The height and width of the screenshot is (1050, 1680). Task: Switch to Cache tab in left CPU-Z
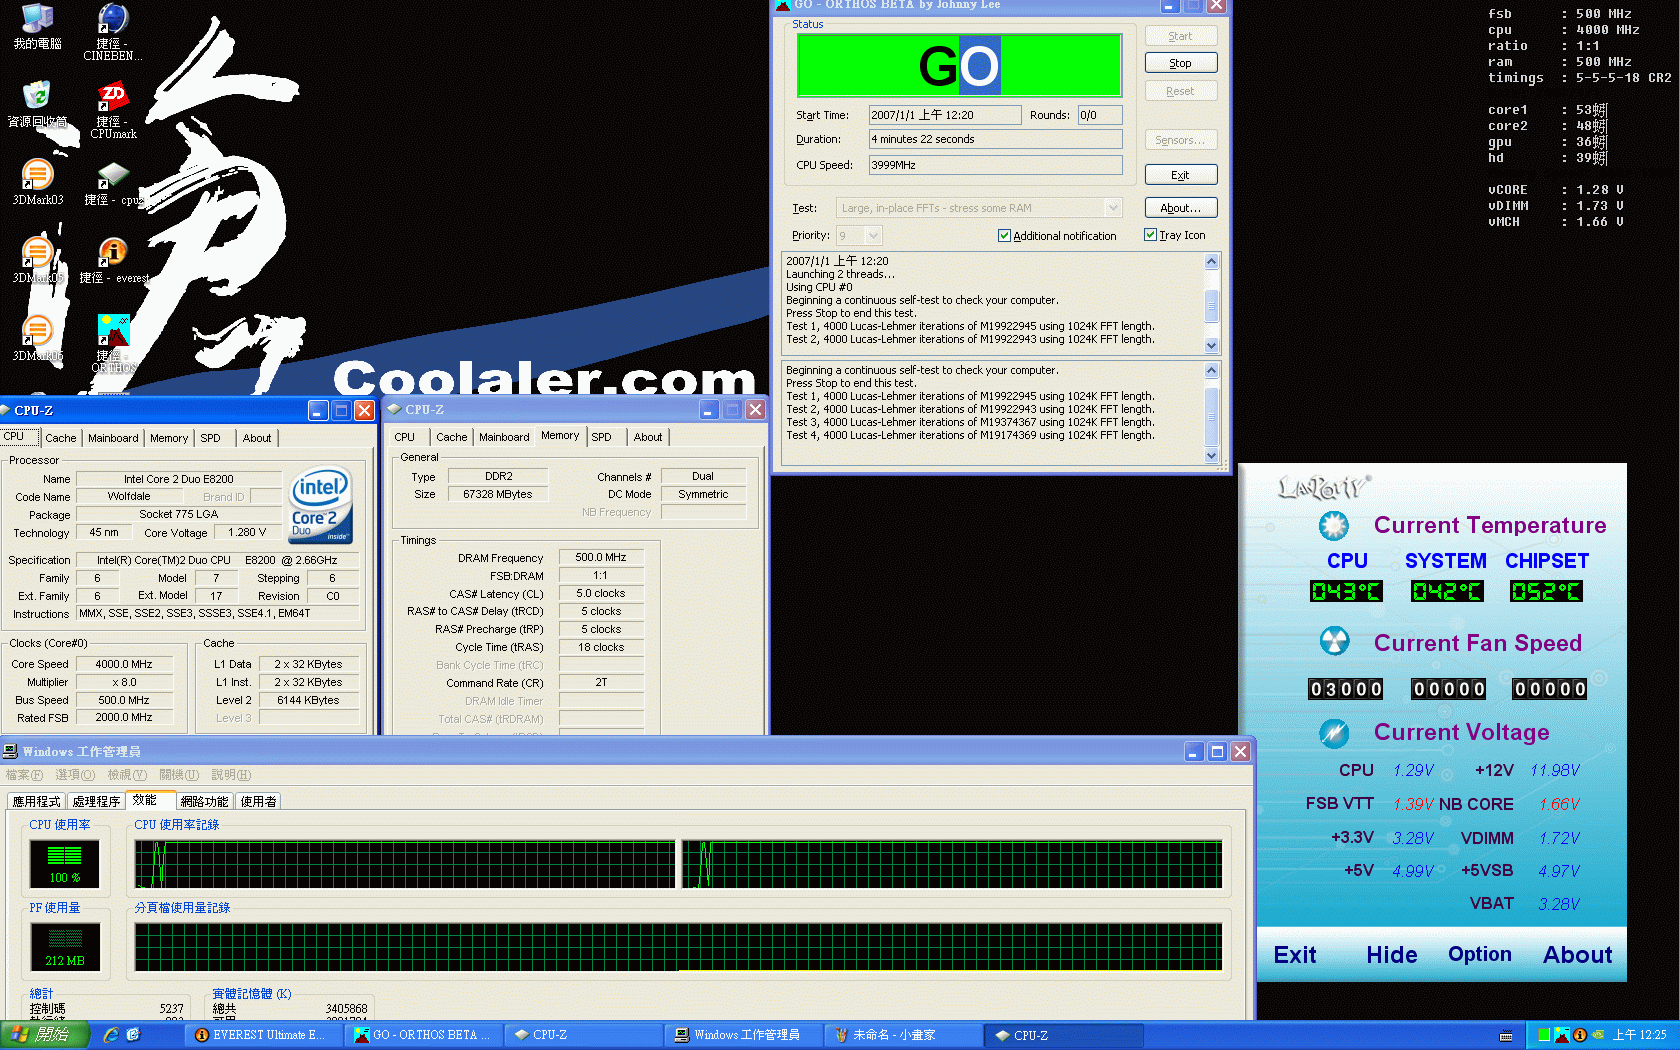pyautogui.click(x=60, y=438)
